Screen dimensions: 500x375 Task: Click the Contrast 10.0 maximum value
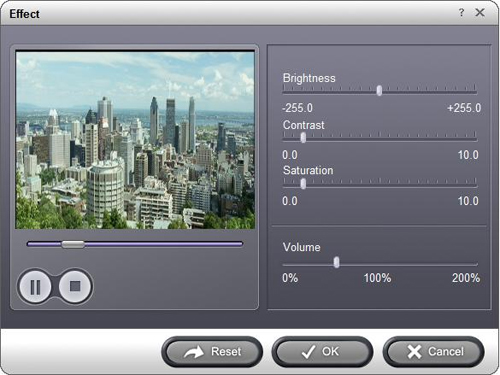coord(468,155)
